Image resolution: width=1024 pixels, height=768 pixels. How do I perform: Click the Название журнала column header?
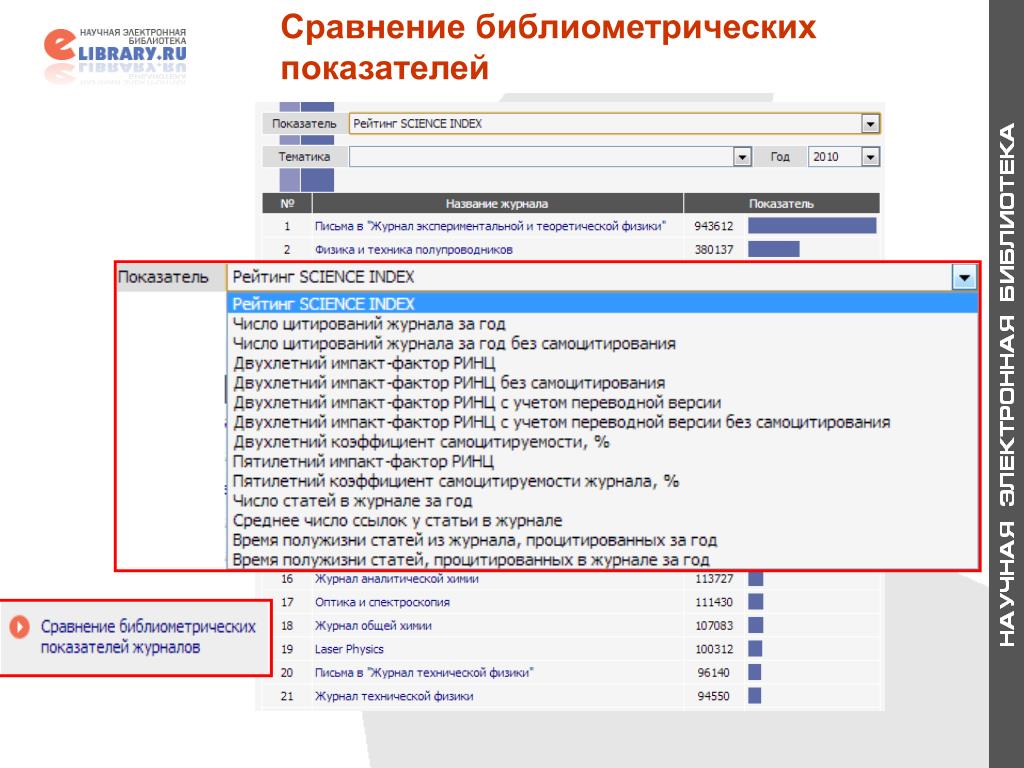tap(497, 204)
